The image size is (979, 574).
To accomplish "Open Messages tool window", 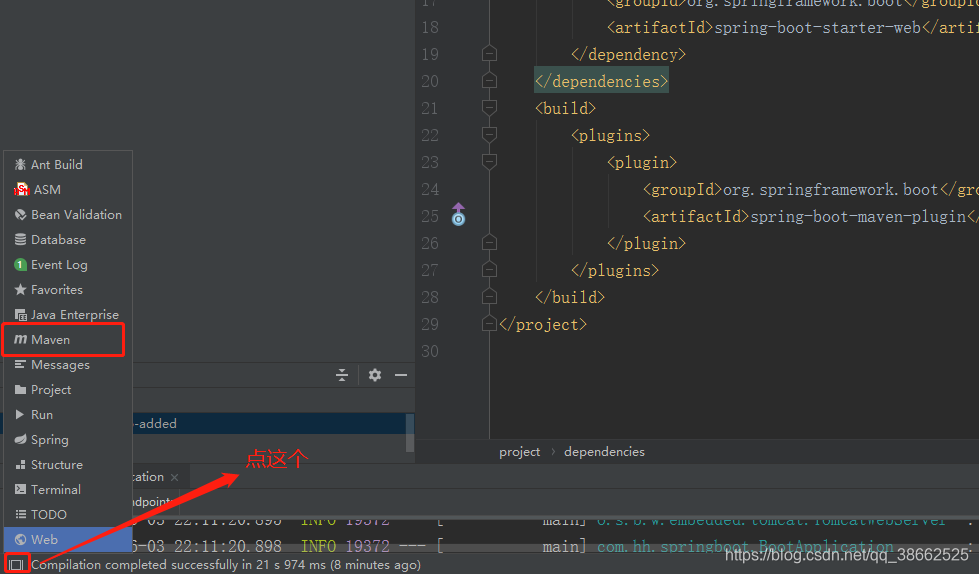I will pos(67,364).
